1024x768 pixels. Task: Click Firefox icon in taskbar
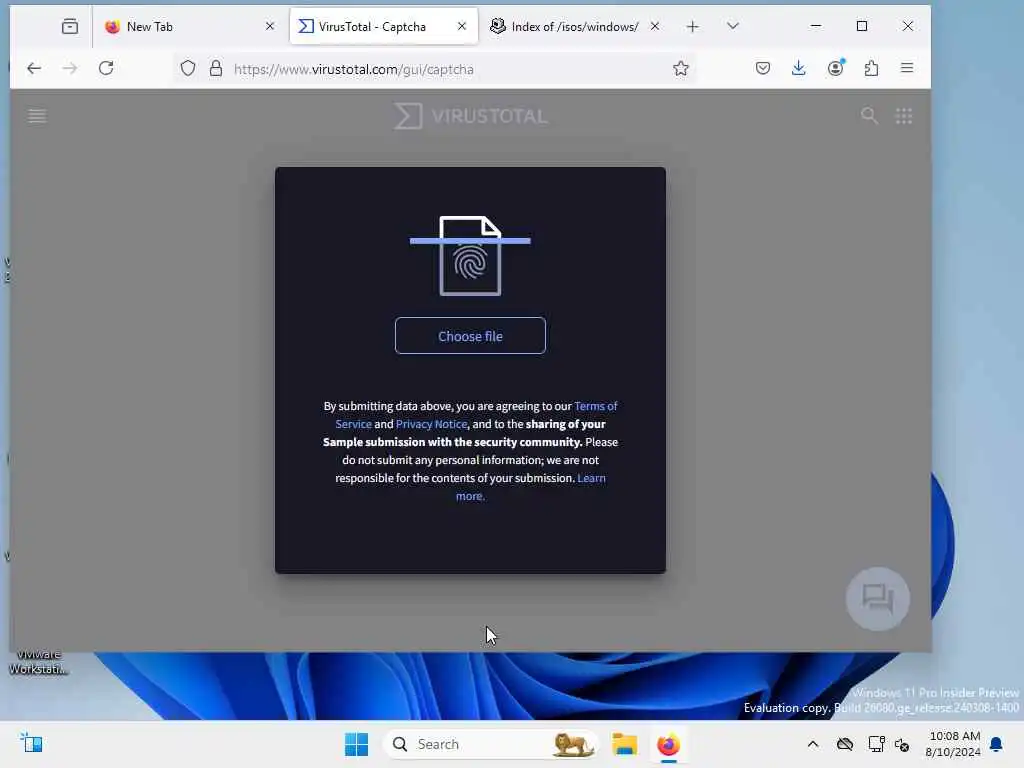click(668, 744)
